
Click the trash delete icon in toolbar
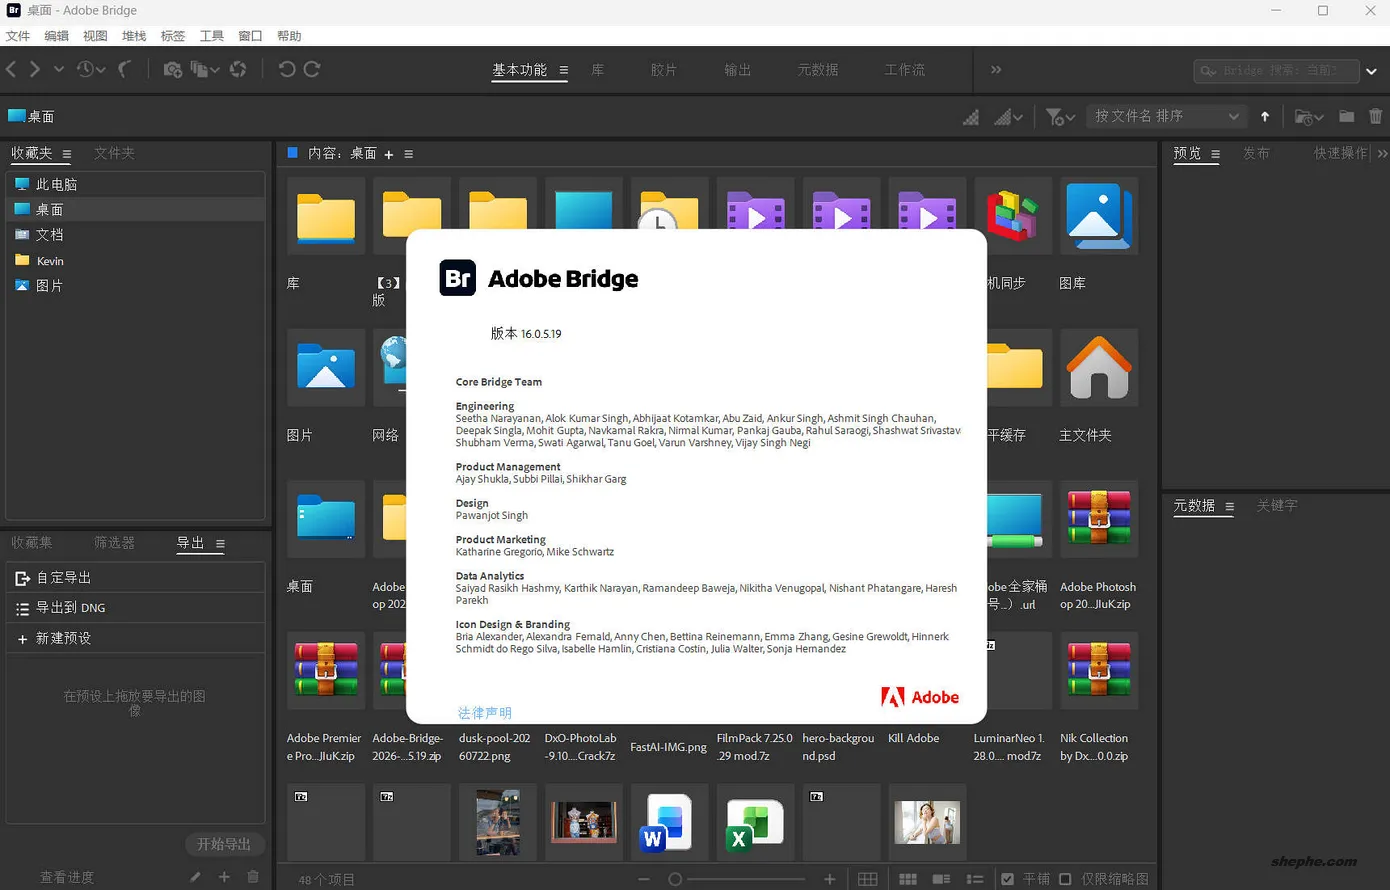point(1376,116)
